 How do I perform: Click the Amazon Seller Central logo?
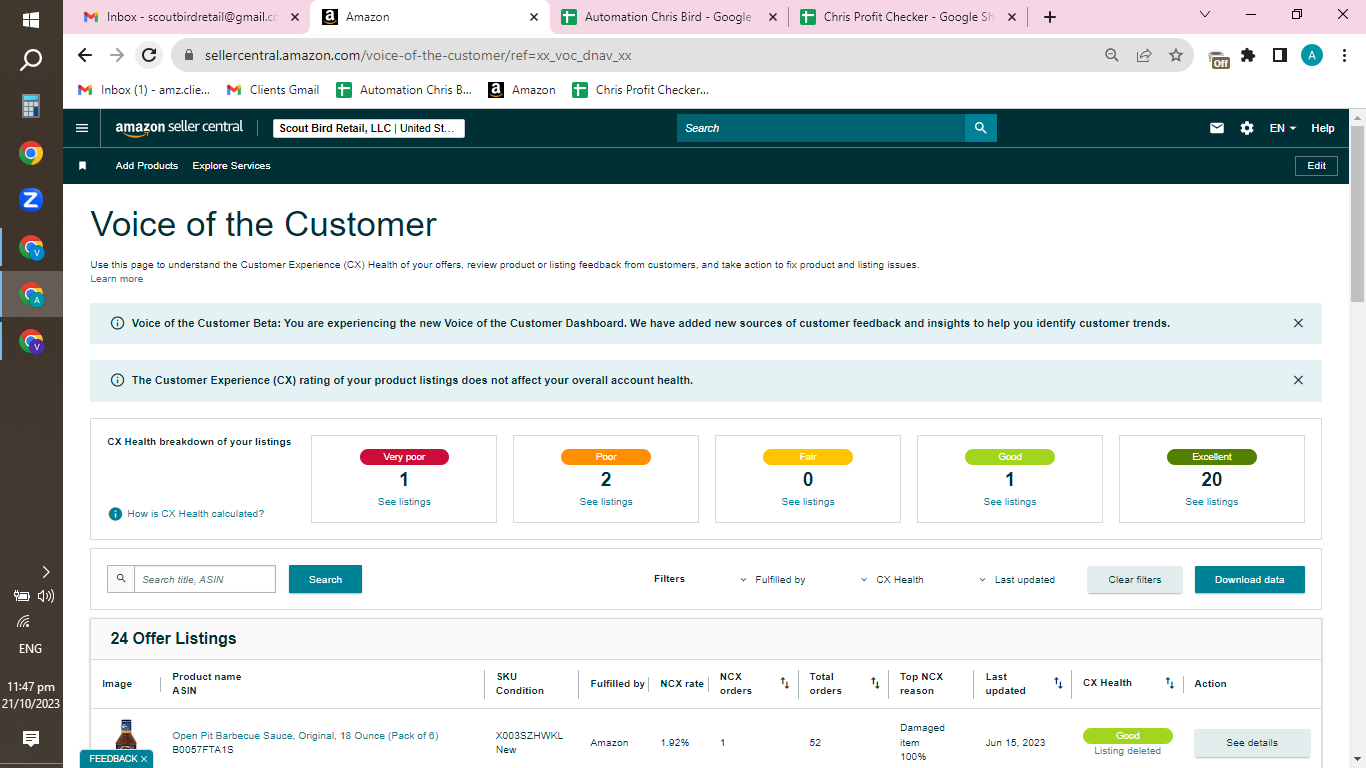179,128
